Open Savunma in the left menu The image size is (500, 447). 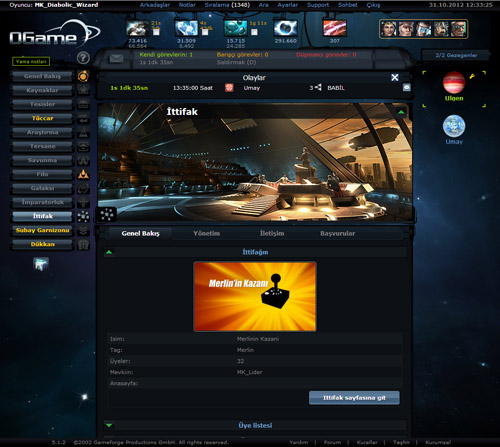coord(42,160)
